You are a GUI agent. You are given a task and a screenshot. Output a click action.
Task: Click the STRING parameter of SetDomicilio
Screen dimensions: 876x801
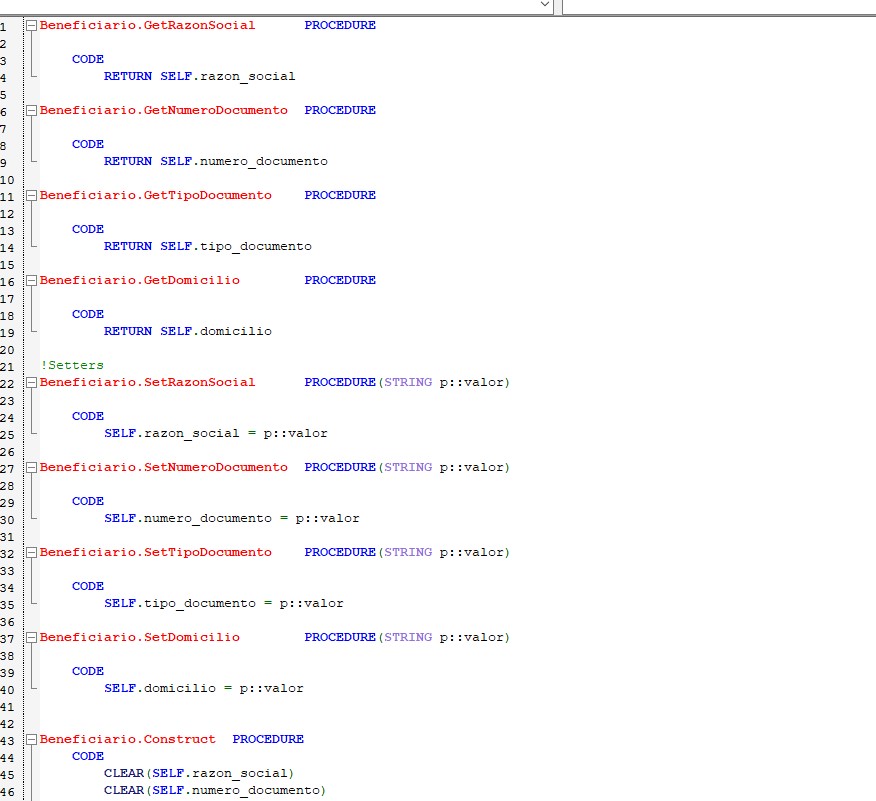(408, 637)
